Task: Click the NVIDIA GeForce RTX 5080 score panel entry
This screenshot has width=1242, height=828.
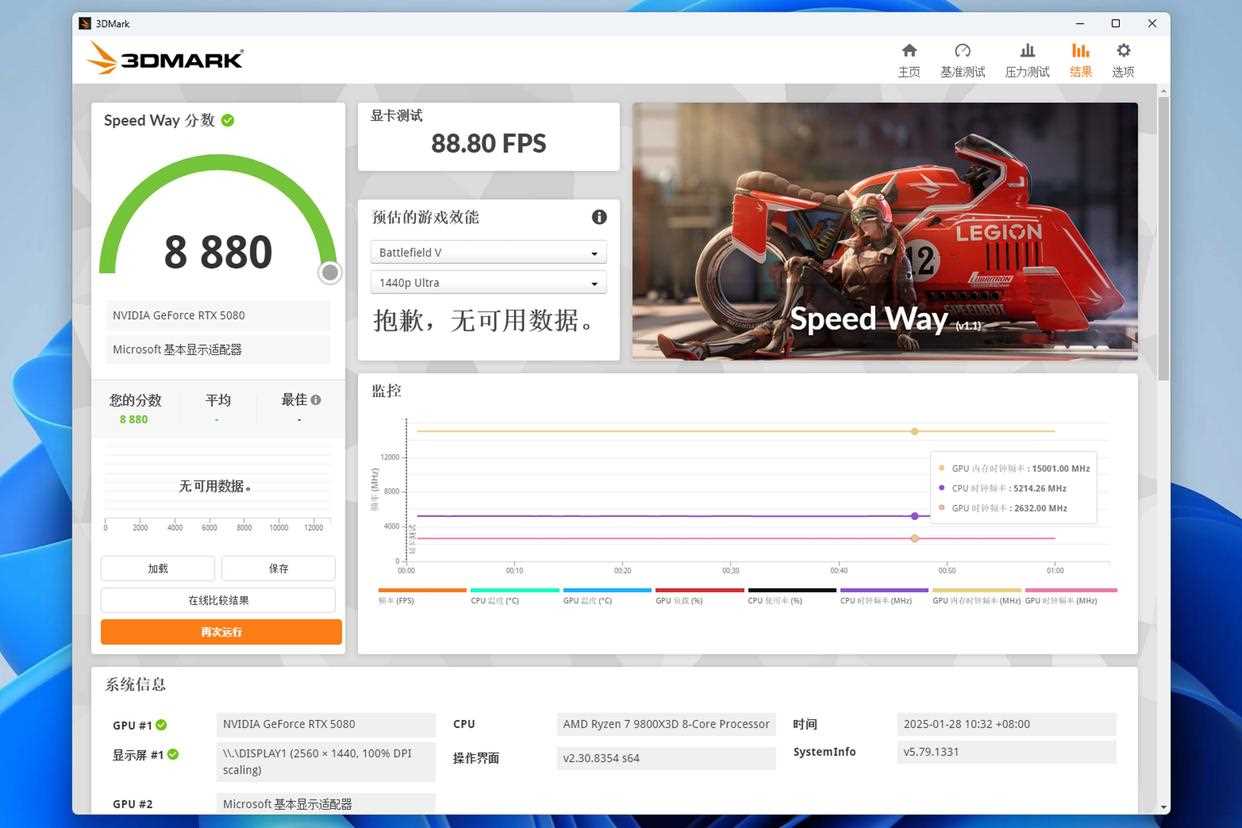Action: (x=218, y=315)
